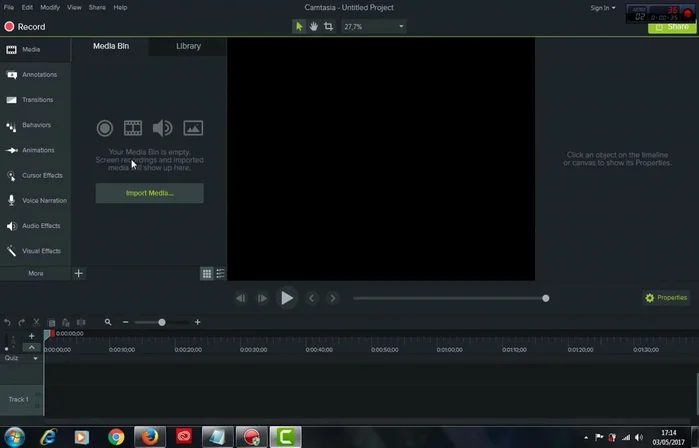This screenshot has height=448, width=699.
Task: Open the Audio Effects panel
Action: (x=35, y=226)
